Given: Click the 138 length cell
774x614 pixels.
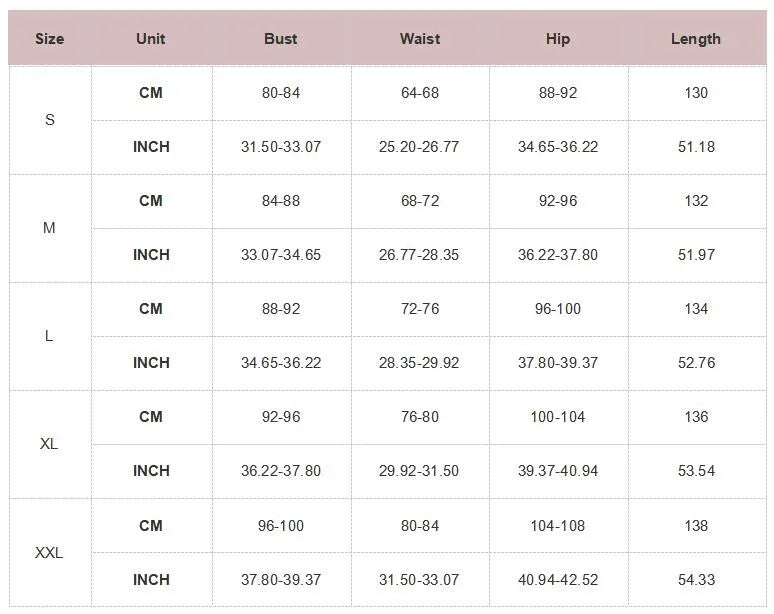Looking at the screenshot, I should [696, 526].
